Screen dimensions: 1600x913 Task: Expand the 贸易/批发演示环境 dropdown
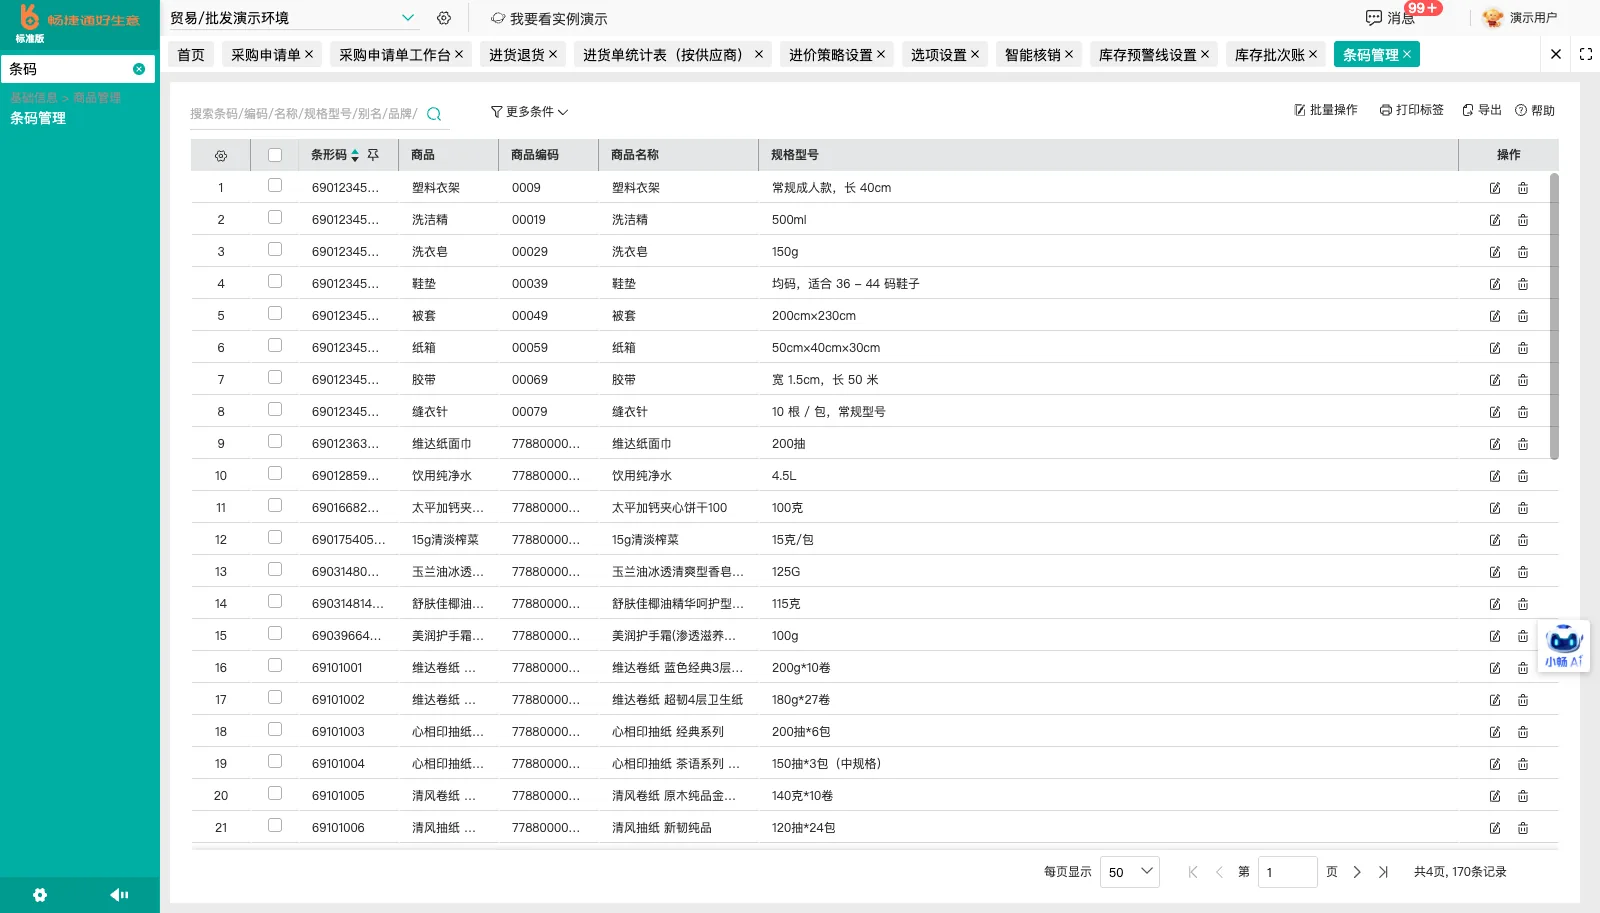coord(407,18)
